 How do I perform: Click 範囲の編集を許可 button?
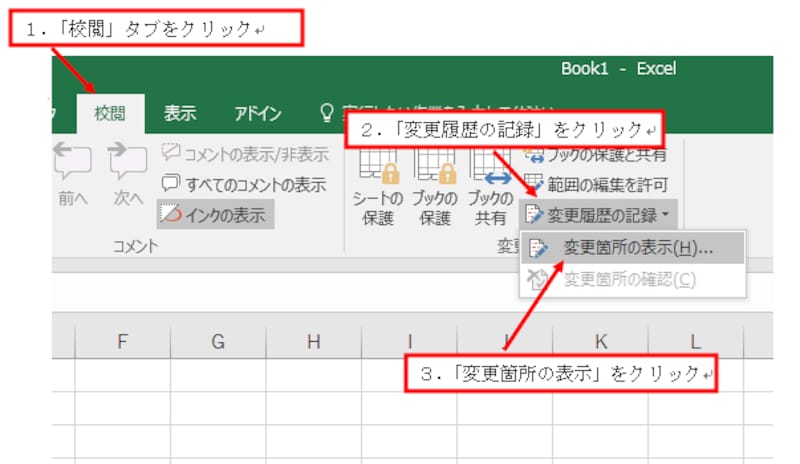[596, 184]
